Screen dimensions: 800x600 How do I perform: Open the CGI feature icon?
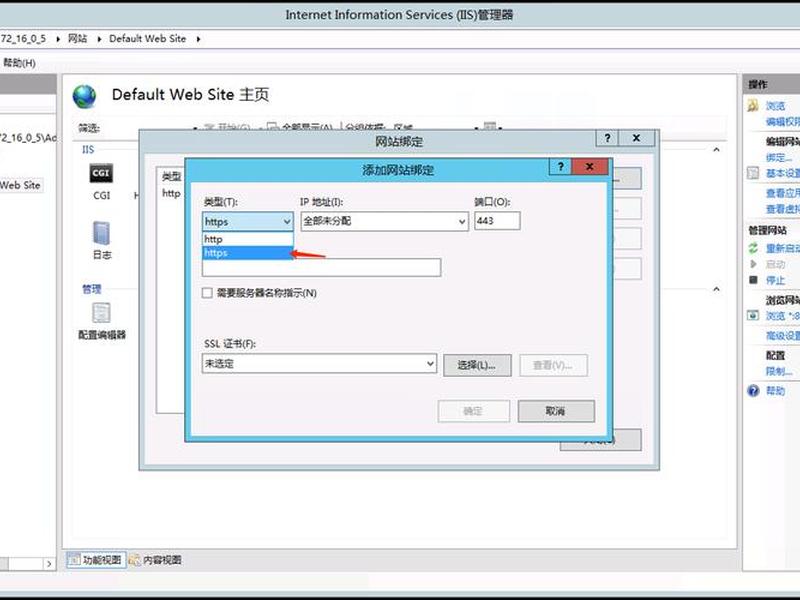point(101,174)
